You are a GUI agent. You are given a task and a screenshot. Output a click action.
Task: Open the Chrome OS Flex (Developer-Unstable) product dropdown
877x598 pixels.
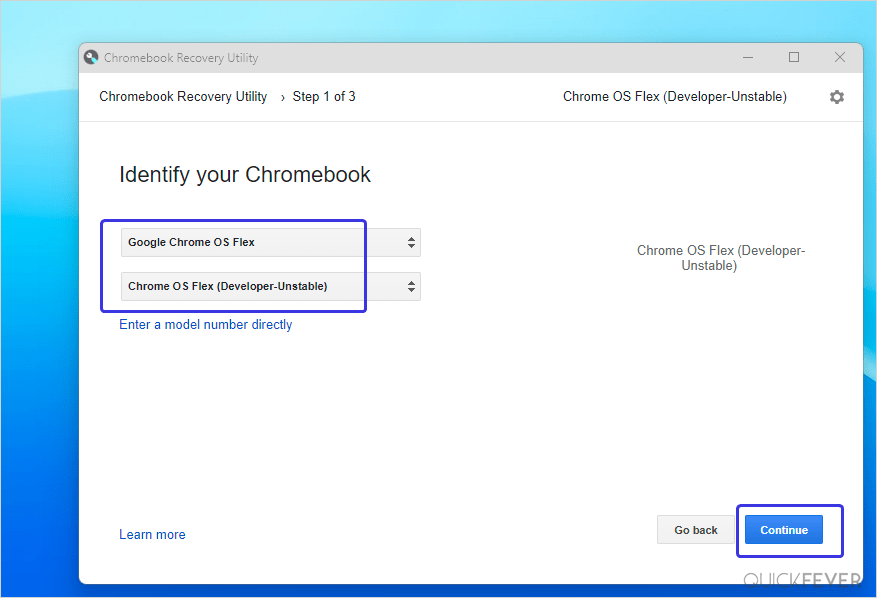point(271,286)
